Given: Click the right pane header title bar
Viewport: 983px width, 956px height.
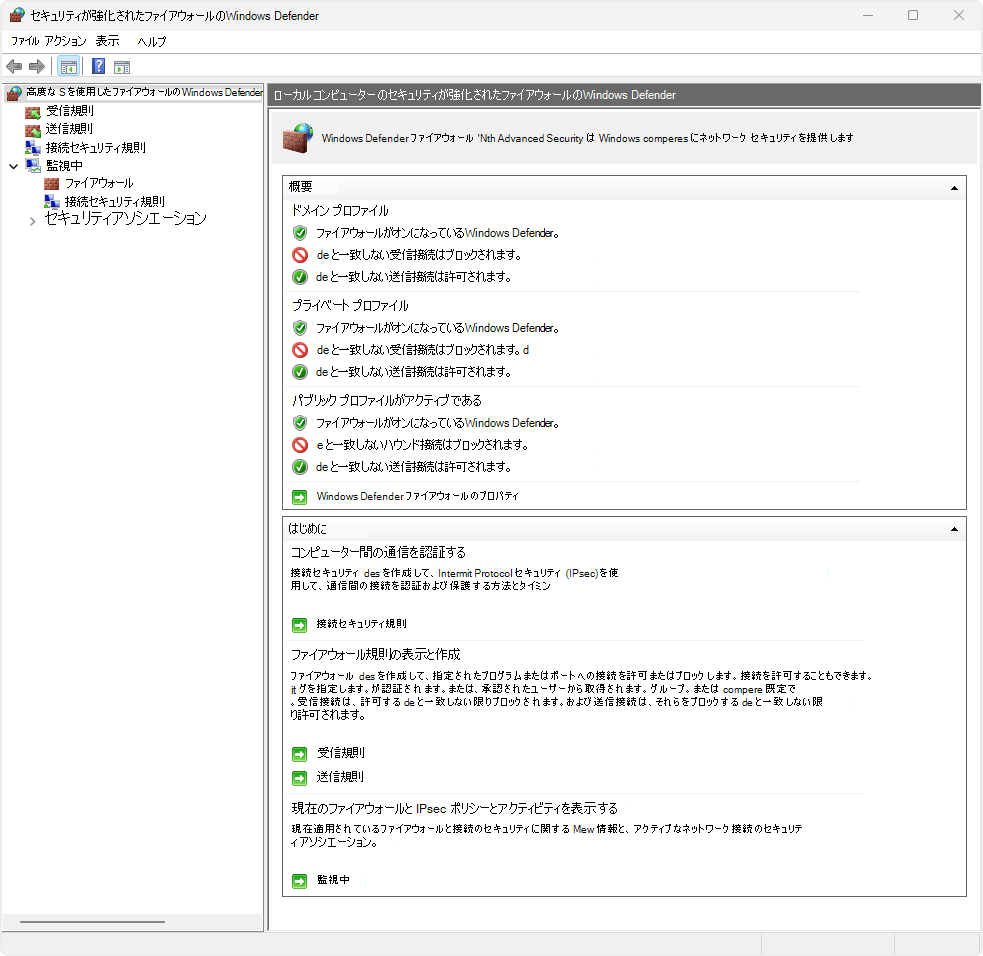Looking at the screenshot, I should (624, 95).
